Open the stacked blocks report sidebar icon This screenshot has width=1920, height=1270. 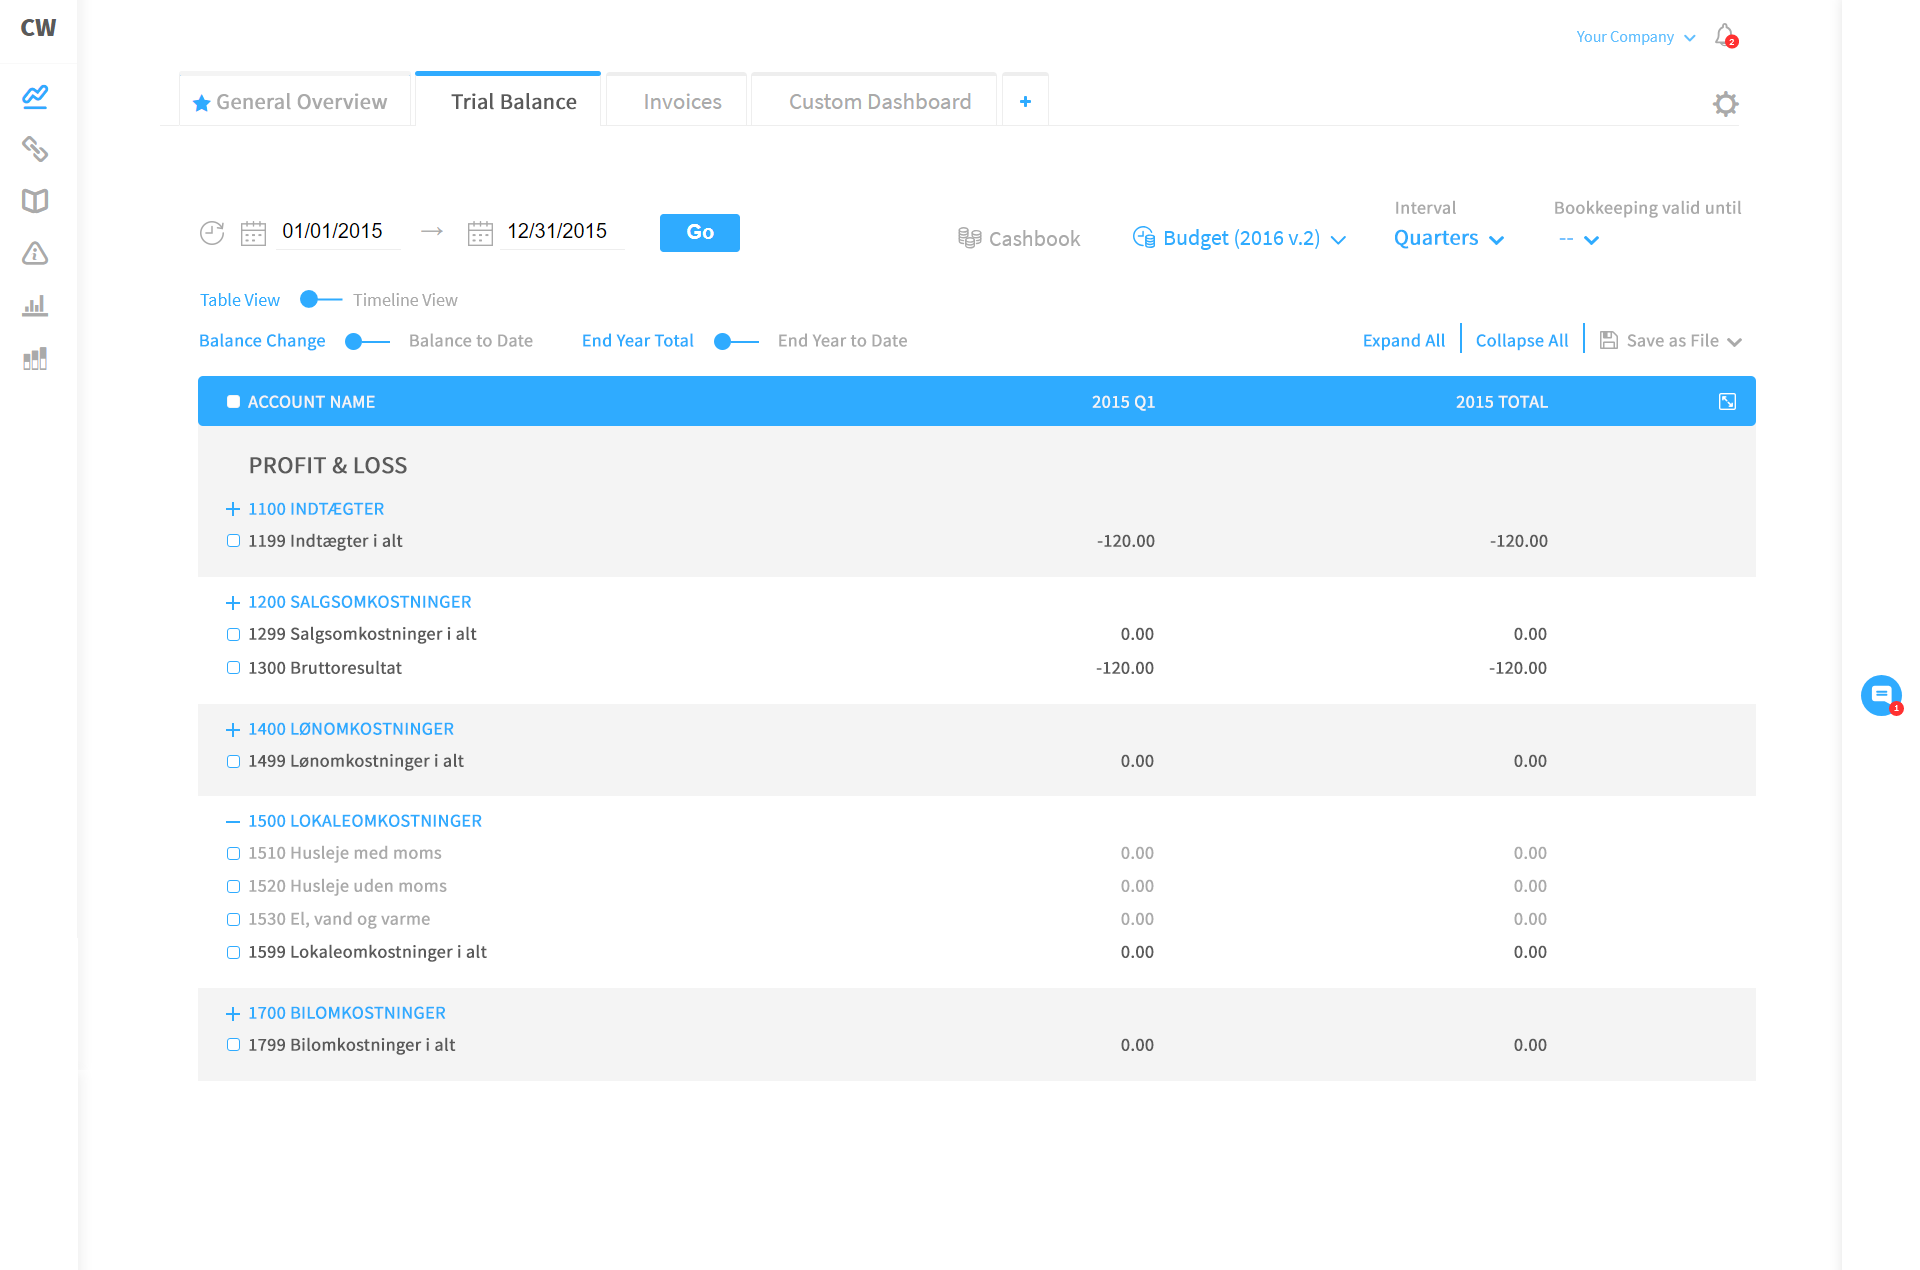click(x=35, y=358)
